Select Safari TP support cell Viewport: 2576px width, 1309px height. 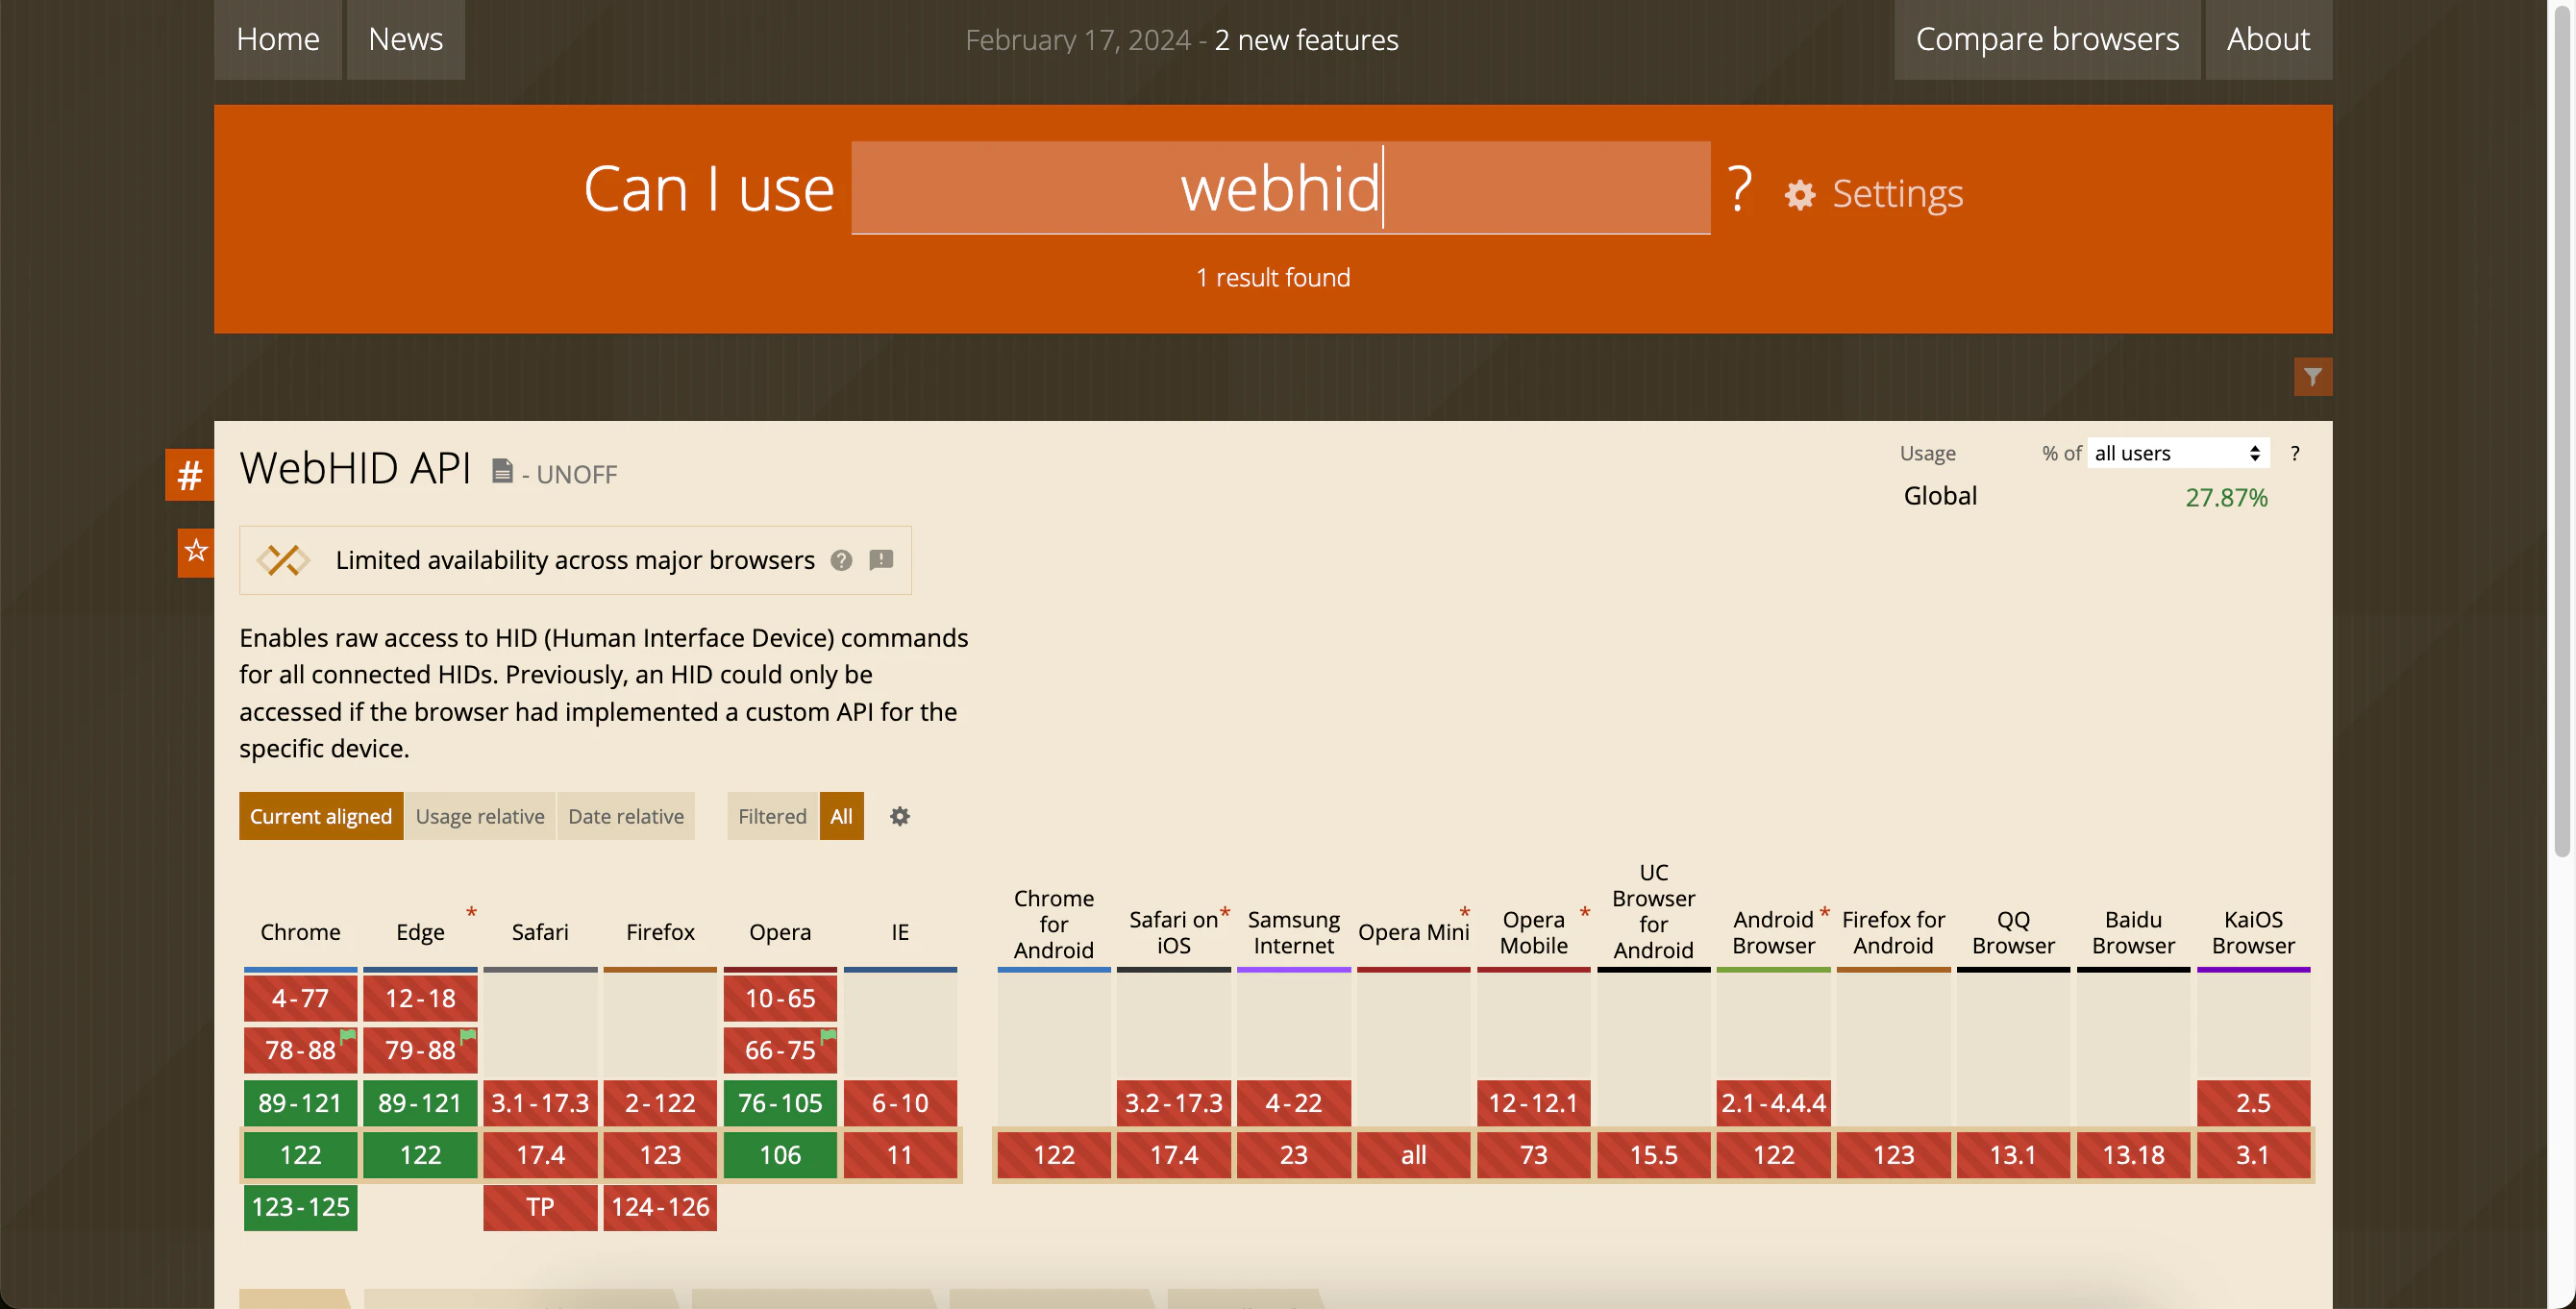click(540, 1207)
